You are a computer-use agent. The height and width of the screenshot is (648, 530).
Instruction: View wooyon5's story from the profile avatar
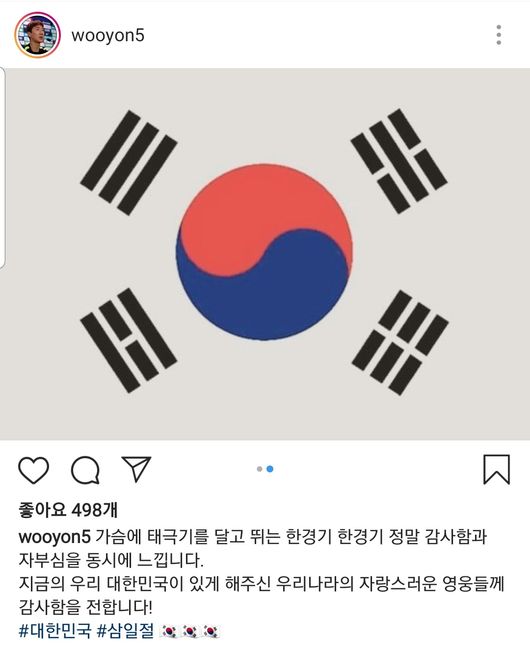tap(37, 35)
